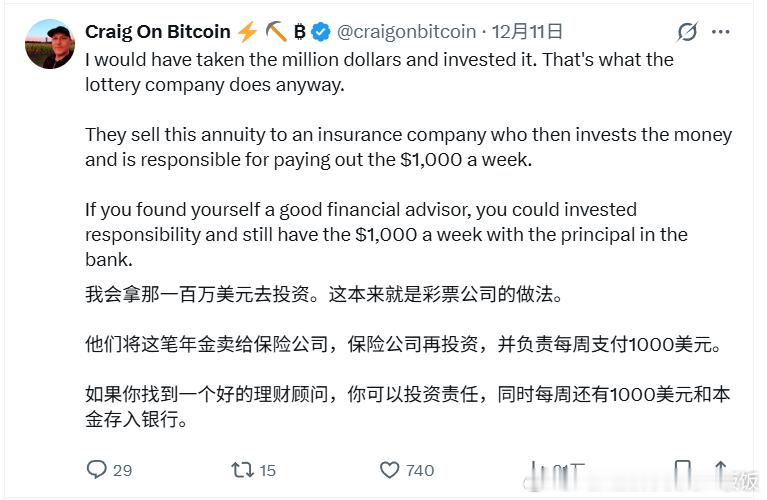
Task: Like the tweet with heart icon
Action: point(390,469)
